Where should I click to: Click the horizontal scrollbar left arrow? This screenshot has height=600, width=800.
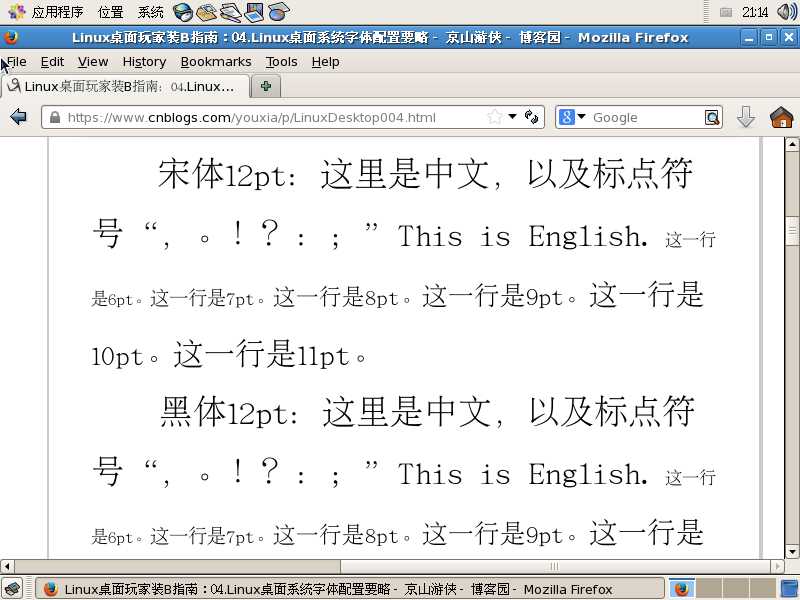[7, 566]
